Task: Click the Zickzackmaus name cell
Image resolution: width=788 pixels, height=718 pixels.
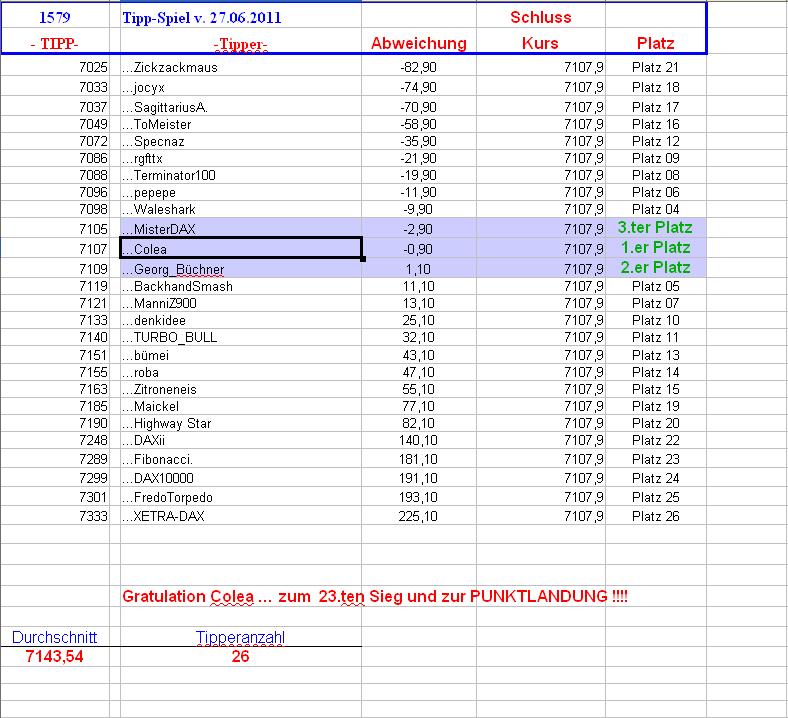Action: pos(241,67)
